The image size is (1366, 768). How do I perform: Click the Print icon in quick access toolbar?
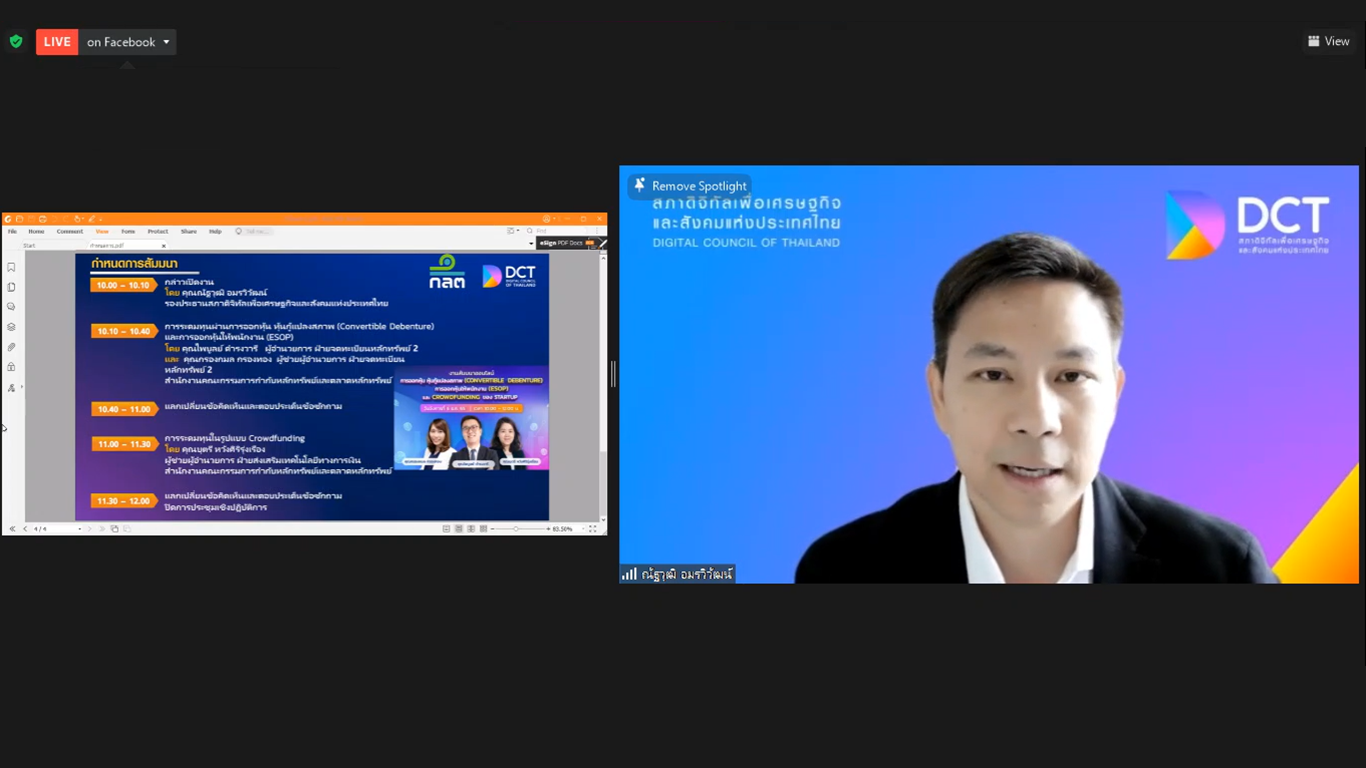pyautogui.click(x=42, y=219)
